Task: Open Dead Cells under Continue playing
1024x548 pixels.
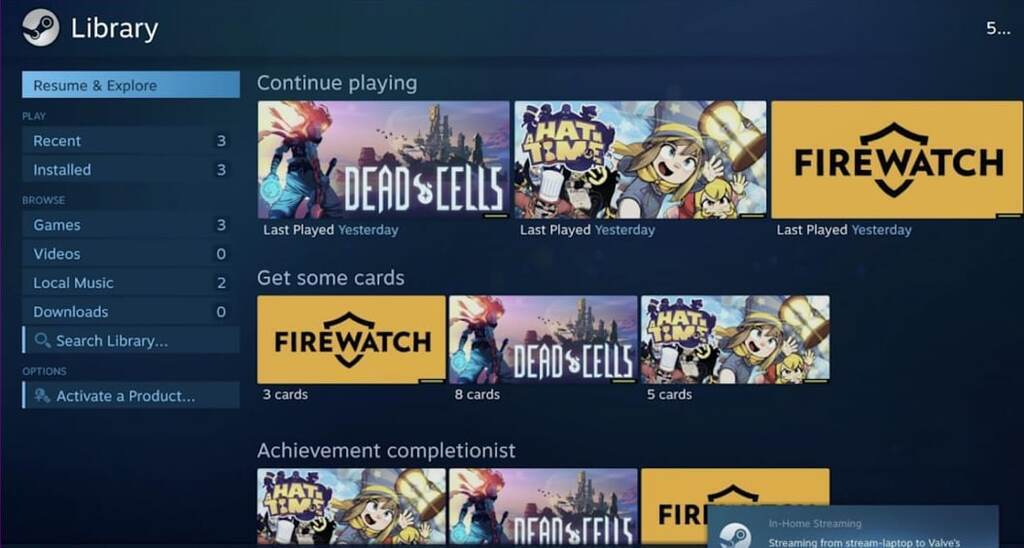Action: tap(383, 159)
